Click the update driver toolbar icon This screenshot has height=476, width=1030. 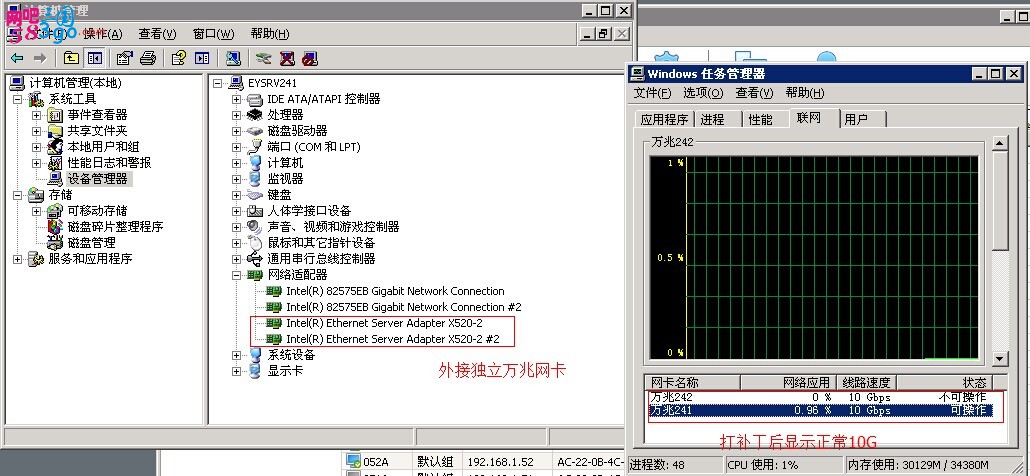(x=263, y=58)
